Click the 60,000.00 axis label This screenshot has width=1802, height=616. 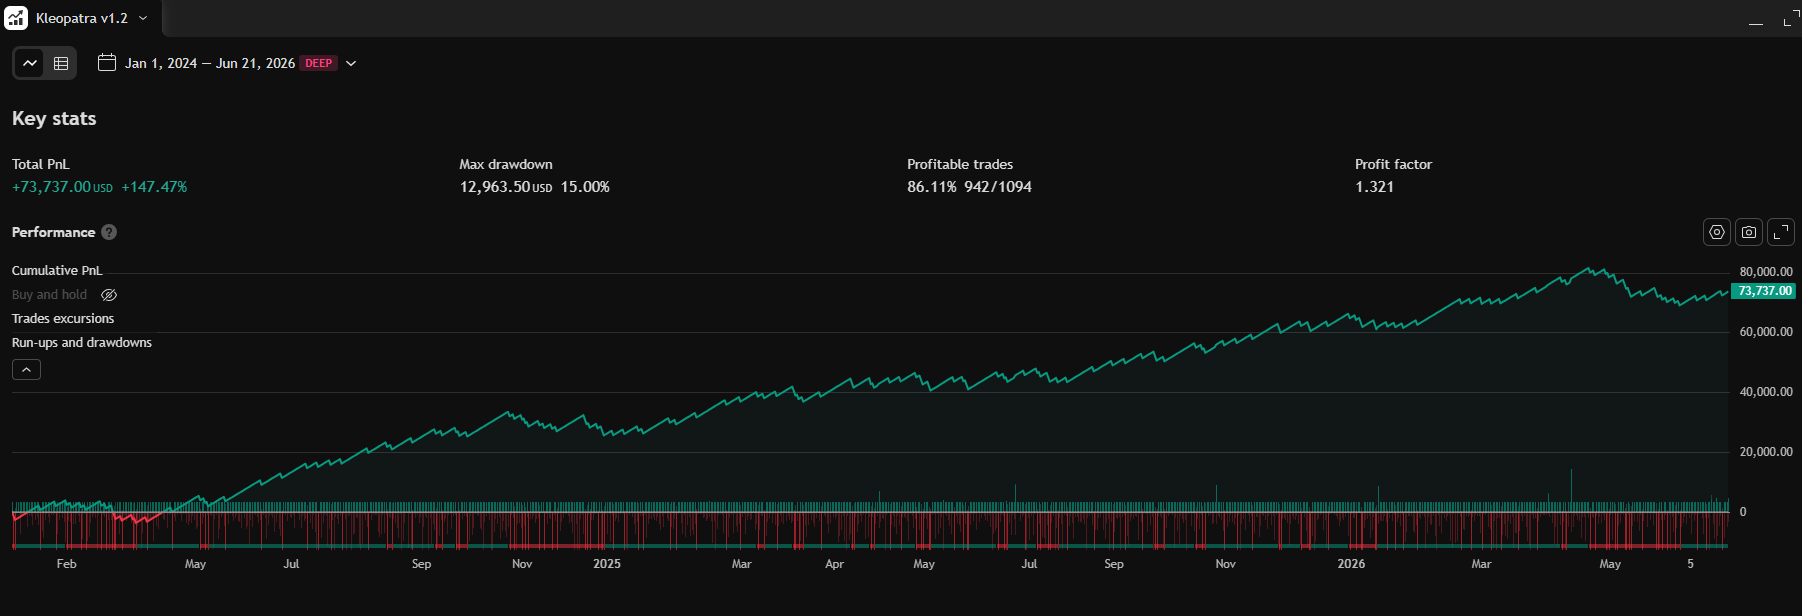pyautogui.click(x=1766, y=332)
